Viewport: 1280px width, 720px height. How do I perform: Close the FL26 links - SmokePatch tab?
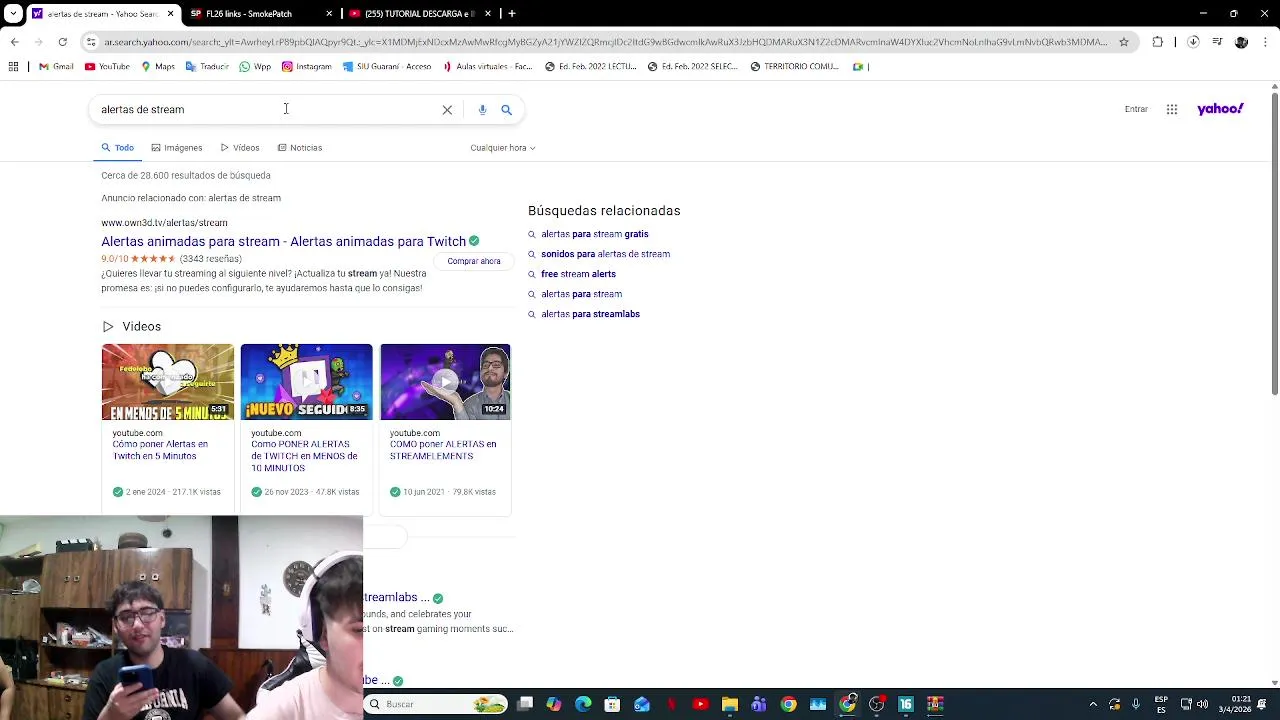click(x=329, y=14)
